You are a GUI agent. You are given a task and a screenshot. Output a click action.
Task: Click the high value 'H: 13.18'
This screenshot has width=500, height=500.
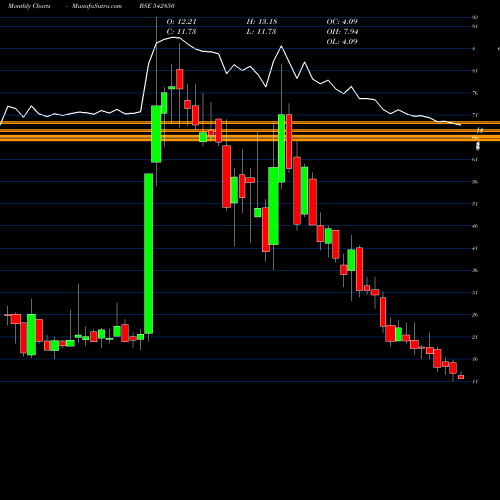coord(262,22)
